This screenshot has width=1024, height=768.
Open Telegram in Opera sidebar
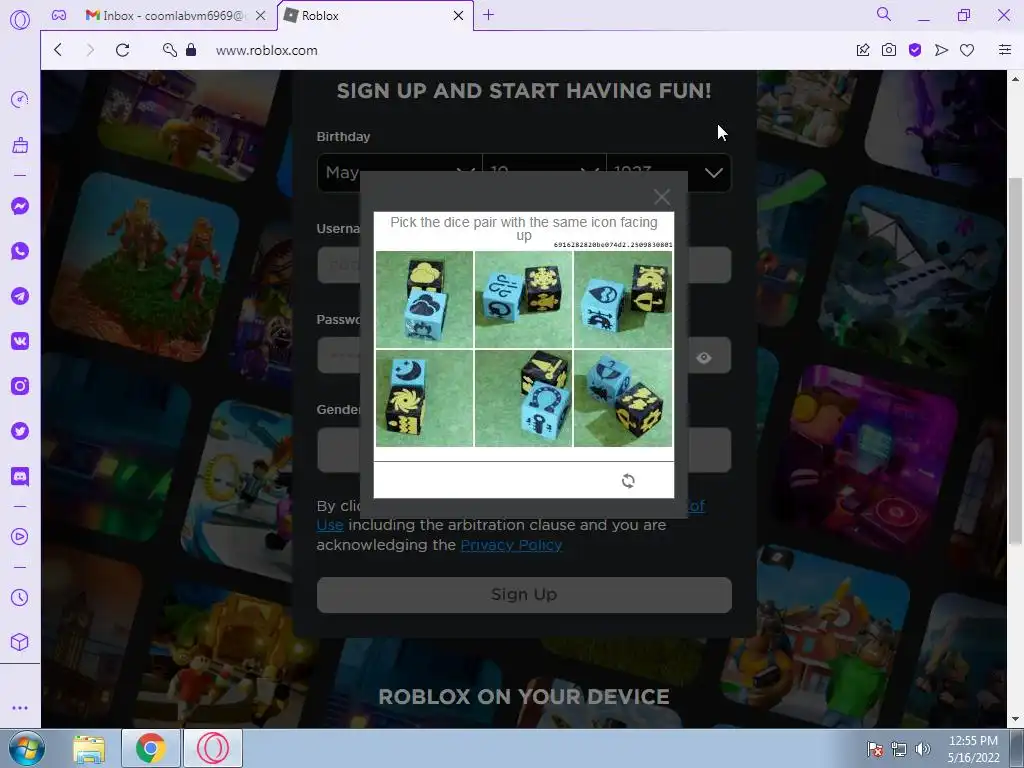20,296
